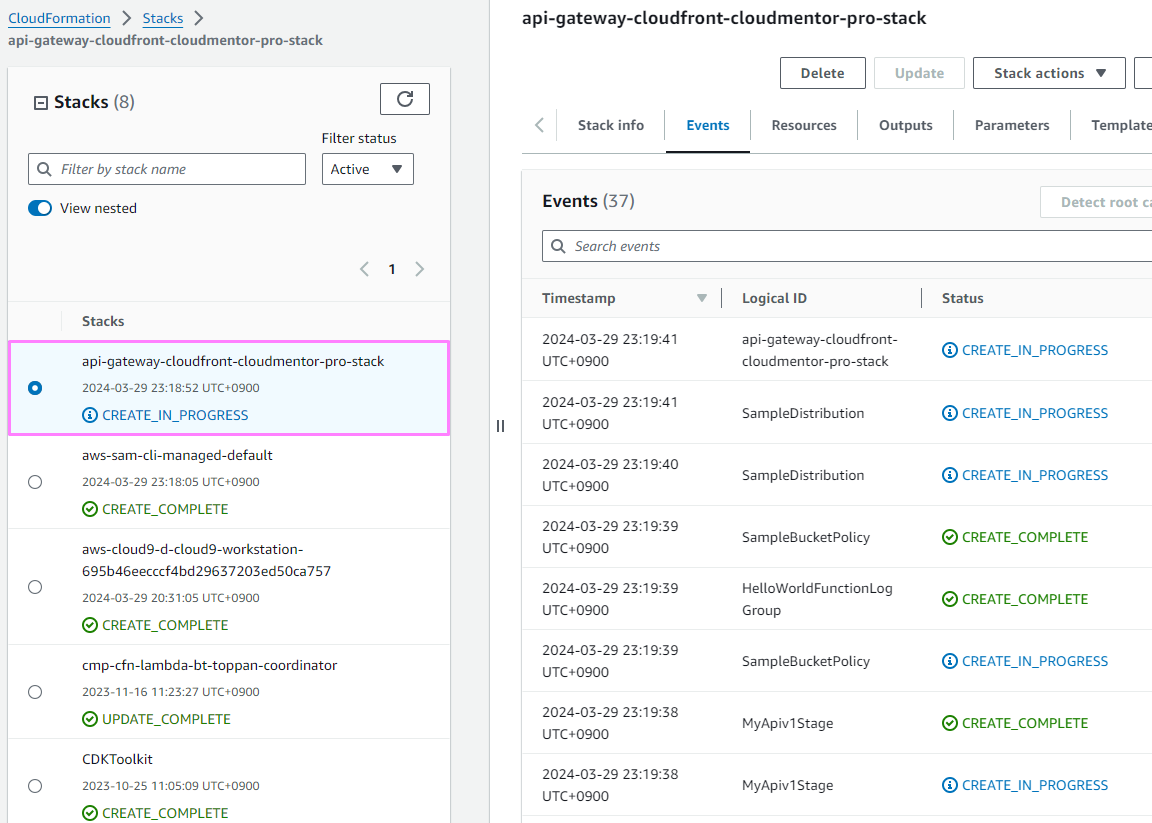Viewport: 1152px width, 823px height.
Task: Collapse the Stacks panel header icon
Action: 41,102
